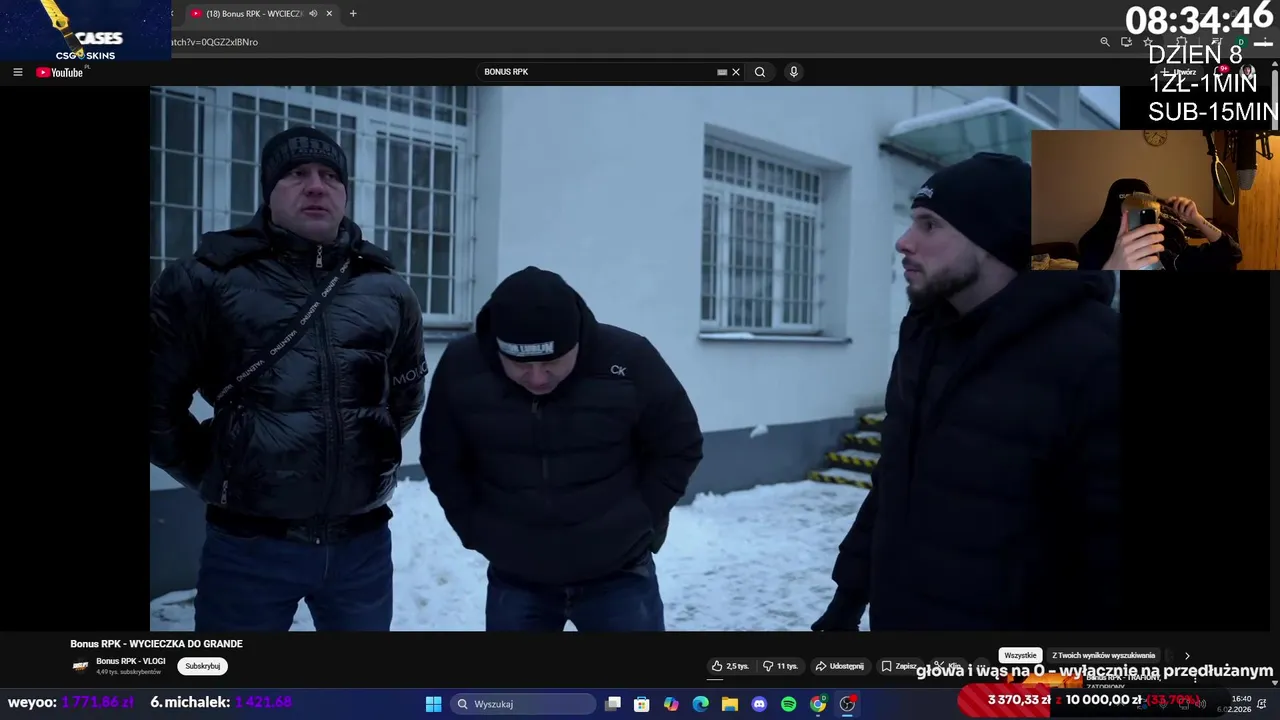Open the Bonus RPK channel avatar
This screenshot has width=1280, height=720.
click(81, 666)
